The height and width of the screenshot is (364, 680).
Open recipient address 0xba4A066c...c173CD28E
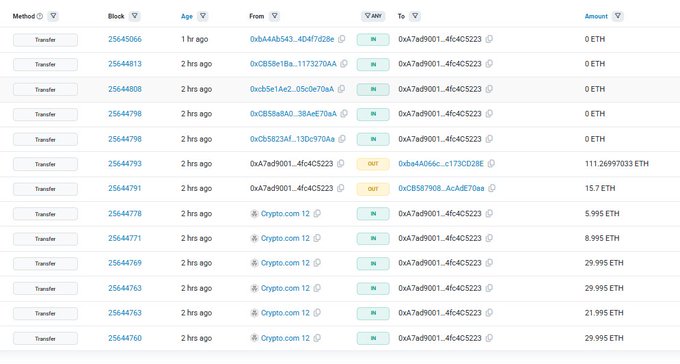(x=441, y=164)
